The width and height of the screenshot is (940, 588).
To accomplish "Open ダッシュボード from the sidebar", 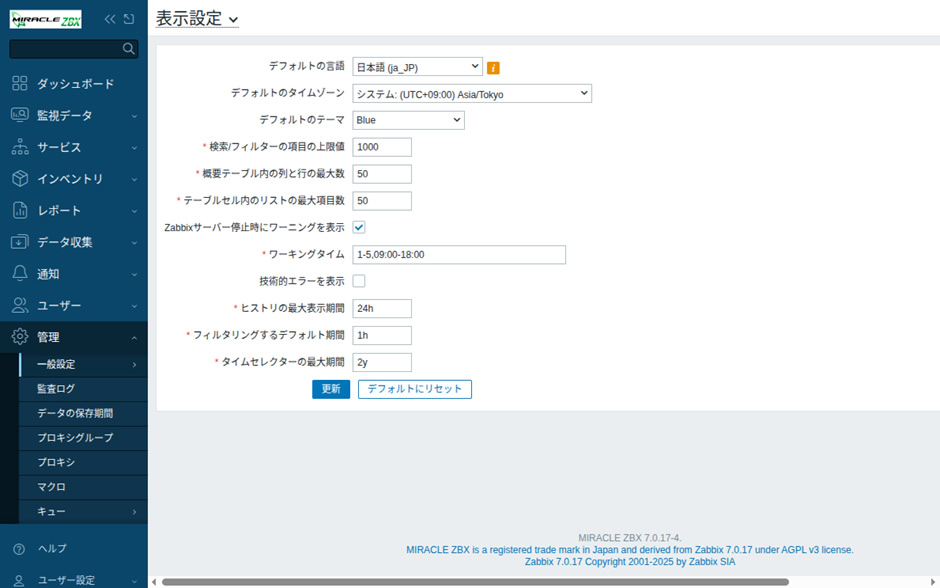I will pyautogui.click(x=75, y=84).
